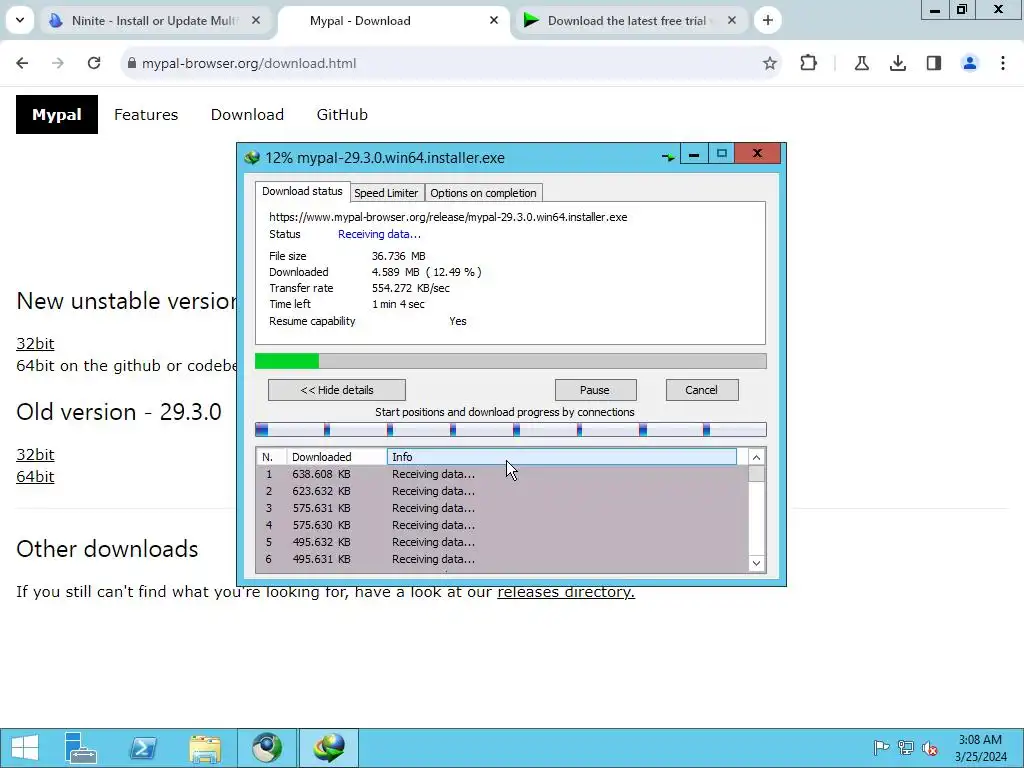Screen dimensions: 1024x768
Task: Select connection row 3 with 575.631 KB
Action: coord(502,508)
